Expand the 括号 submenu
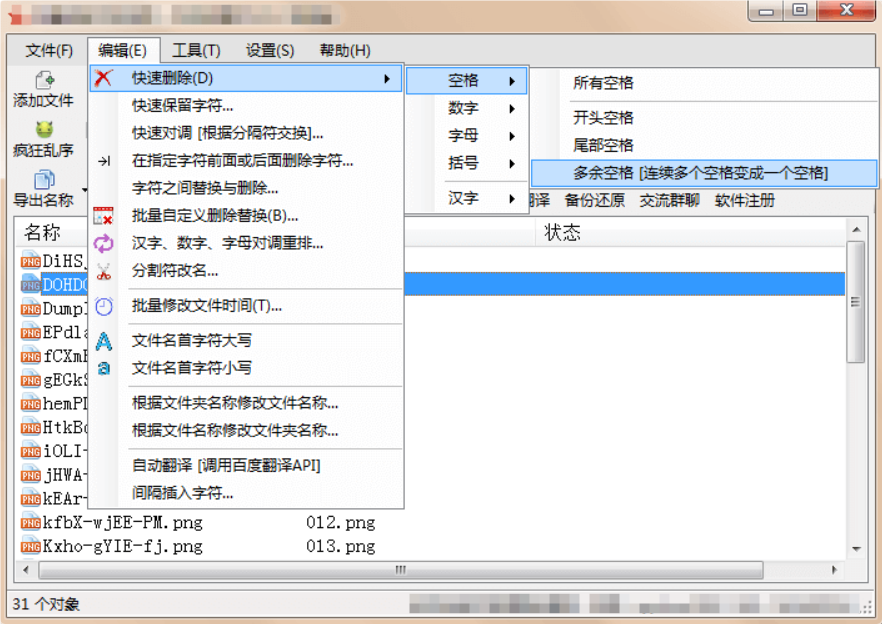882x624 pixels. [466, 163]
